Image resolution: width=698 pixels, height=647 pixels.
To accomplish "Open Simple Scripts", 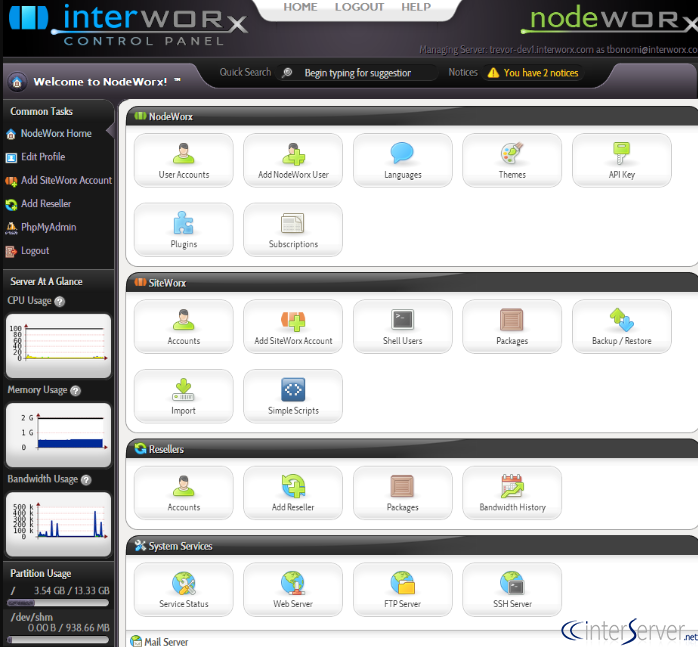I will tap(293, 396).
